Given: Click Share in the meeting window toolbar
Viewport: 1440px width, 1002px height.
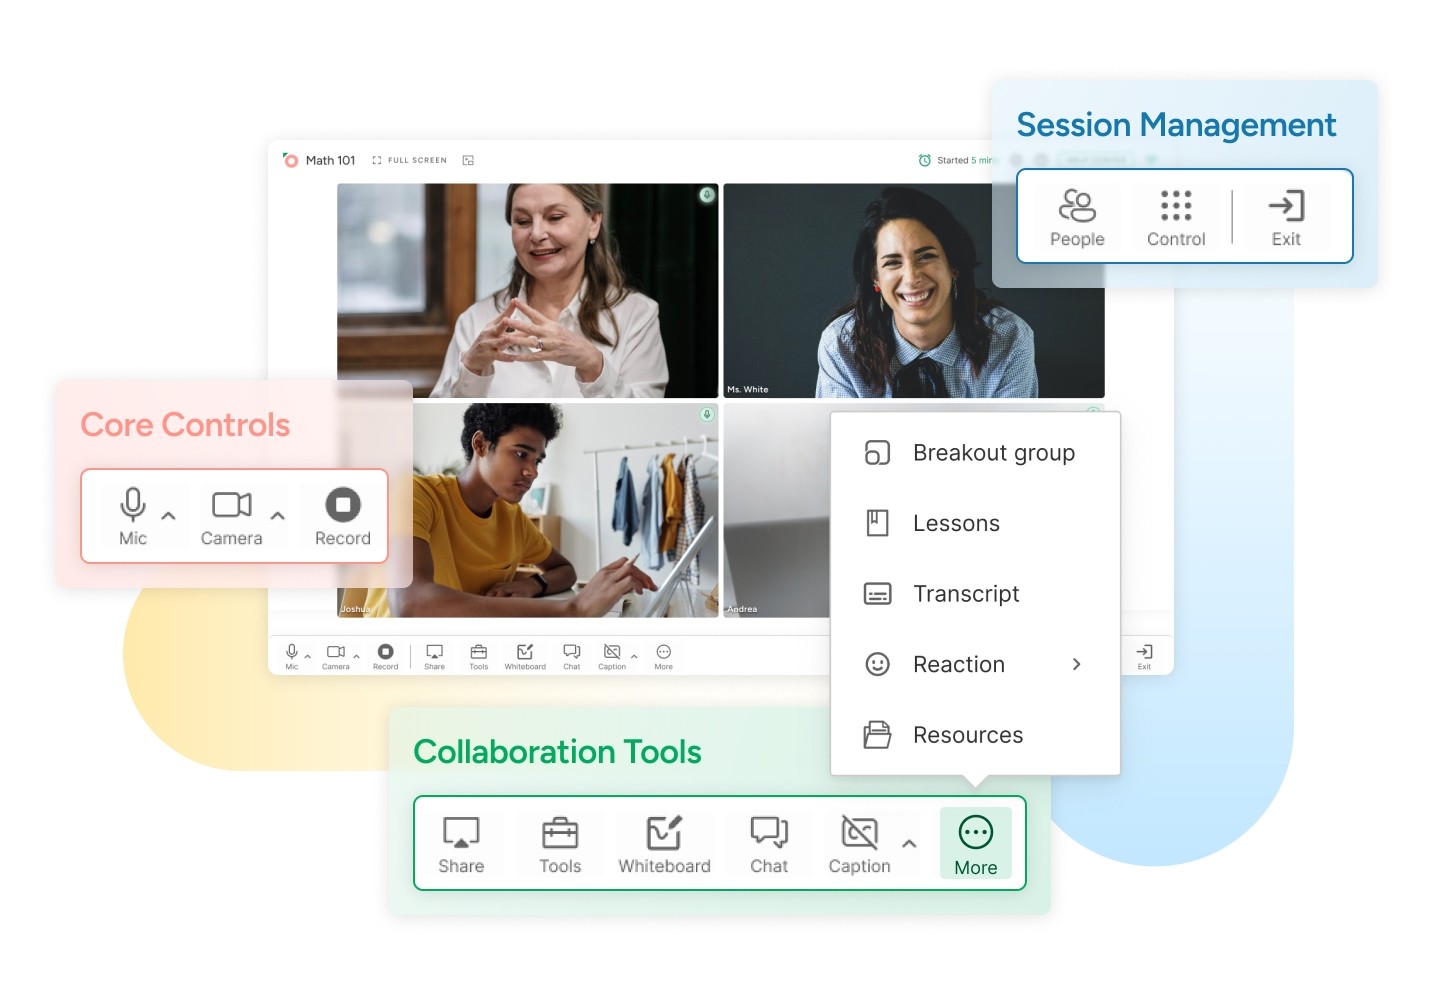Looking at the screenshot, I should click(x=434, y=656).
